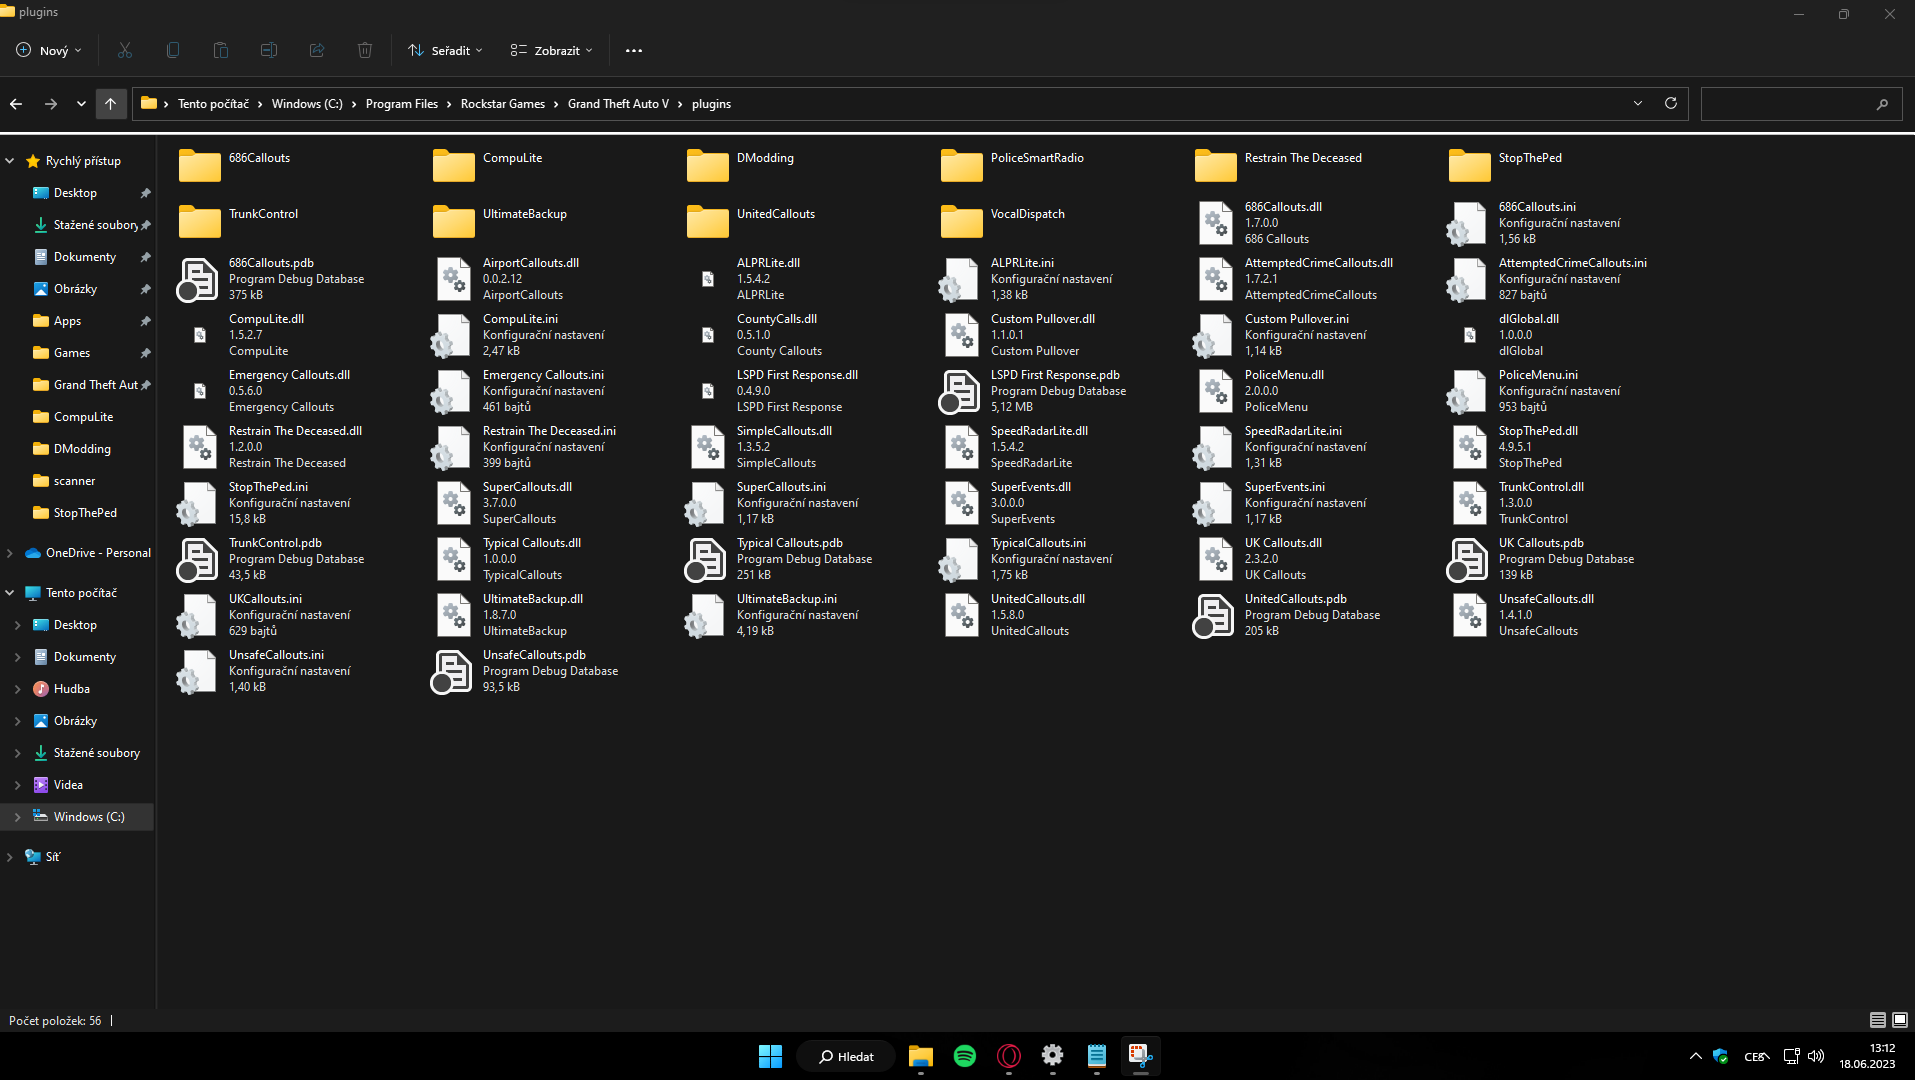Open the Seřadit sort dropdown
This screenshot has width=1915, height=1080.
(x=446, y=50)
